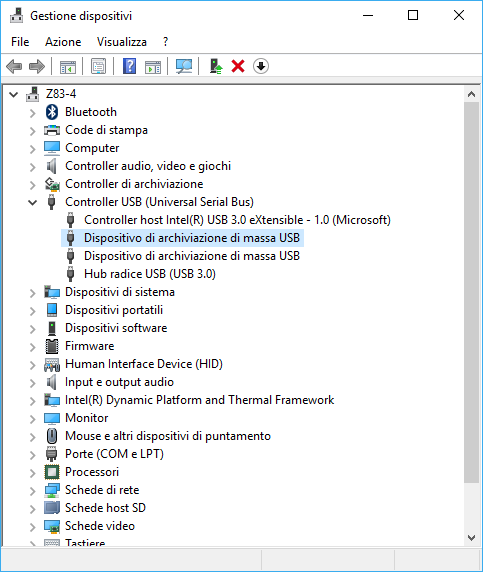Select Mouse e altri dispositivi di puntamento

pyautogui.click(x=168, y=436)
